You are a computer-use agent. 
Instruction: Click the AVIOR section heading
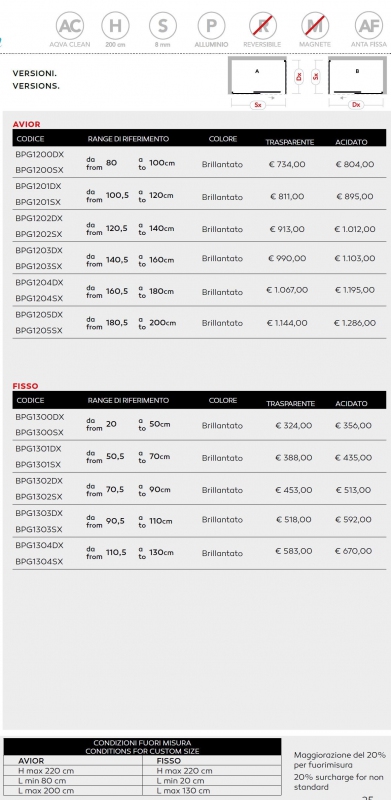[27, 124]
